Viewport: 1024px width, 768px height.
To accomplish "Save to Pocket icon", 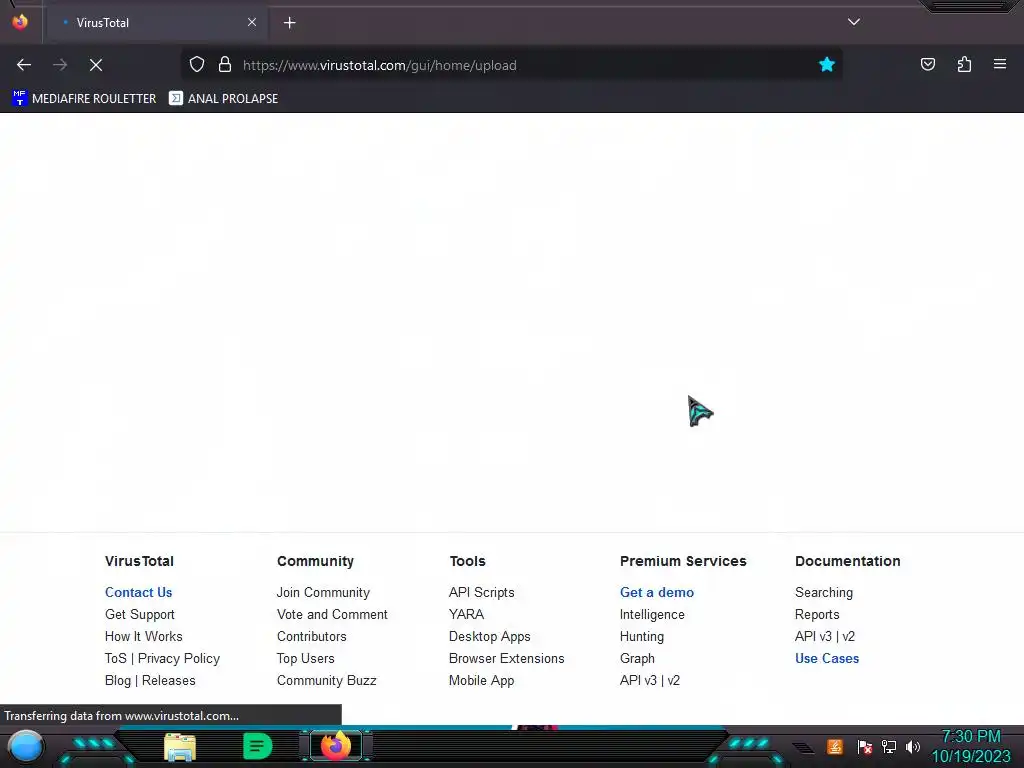I will [x=928, y=64].
